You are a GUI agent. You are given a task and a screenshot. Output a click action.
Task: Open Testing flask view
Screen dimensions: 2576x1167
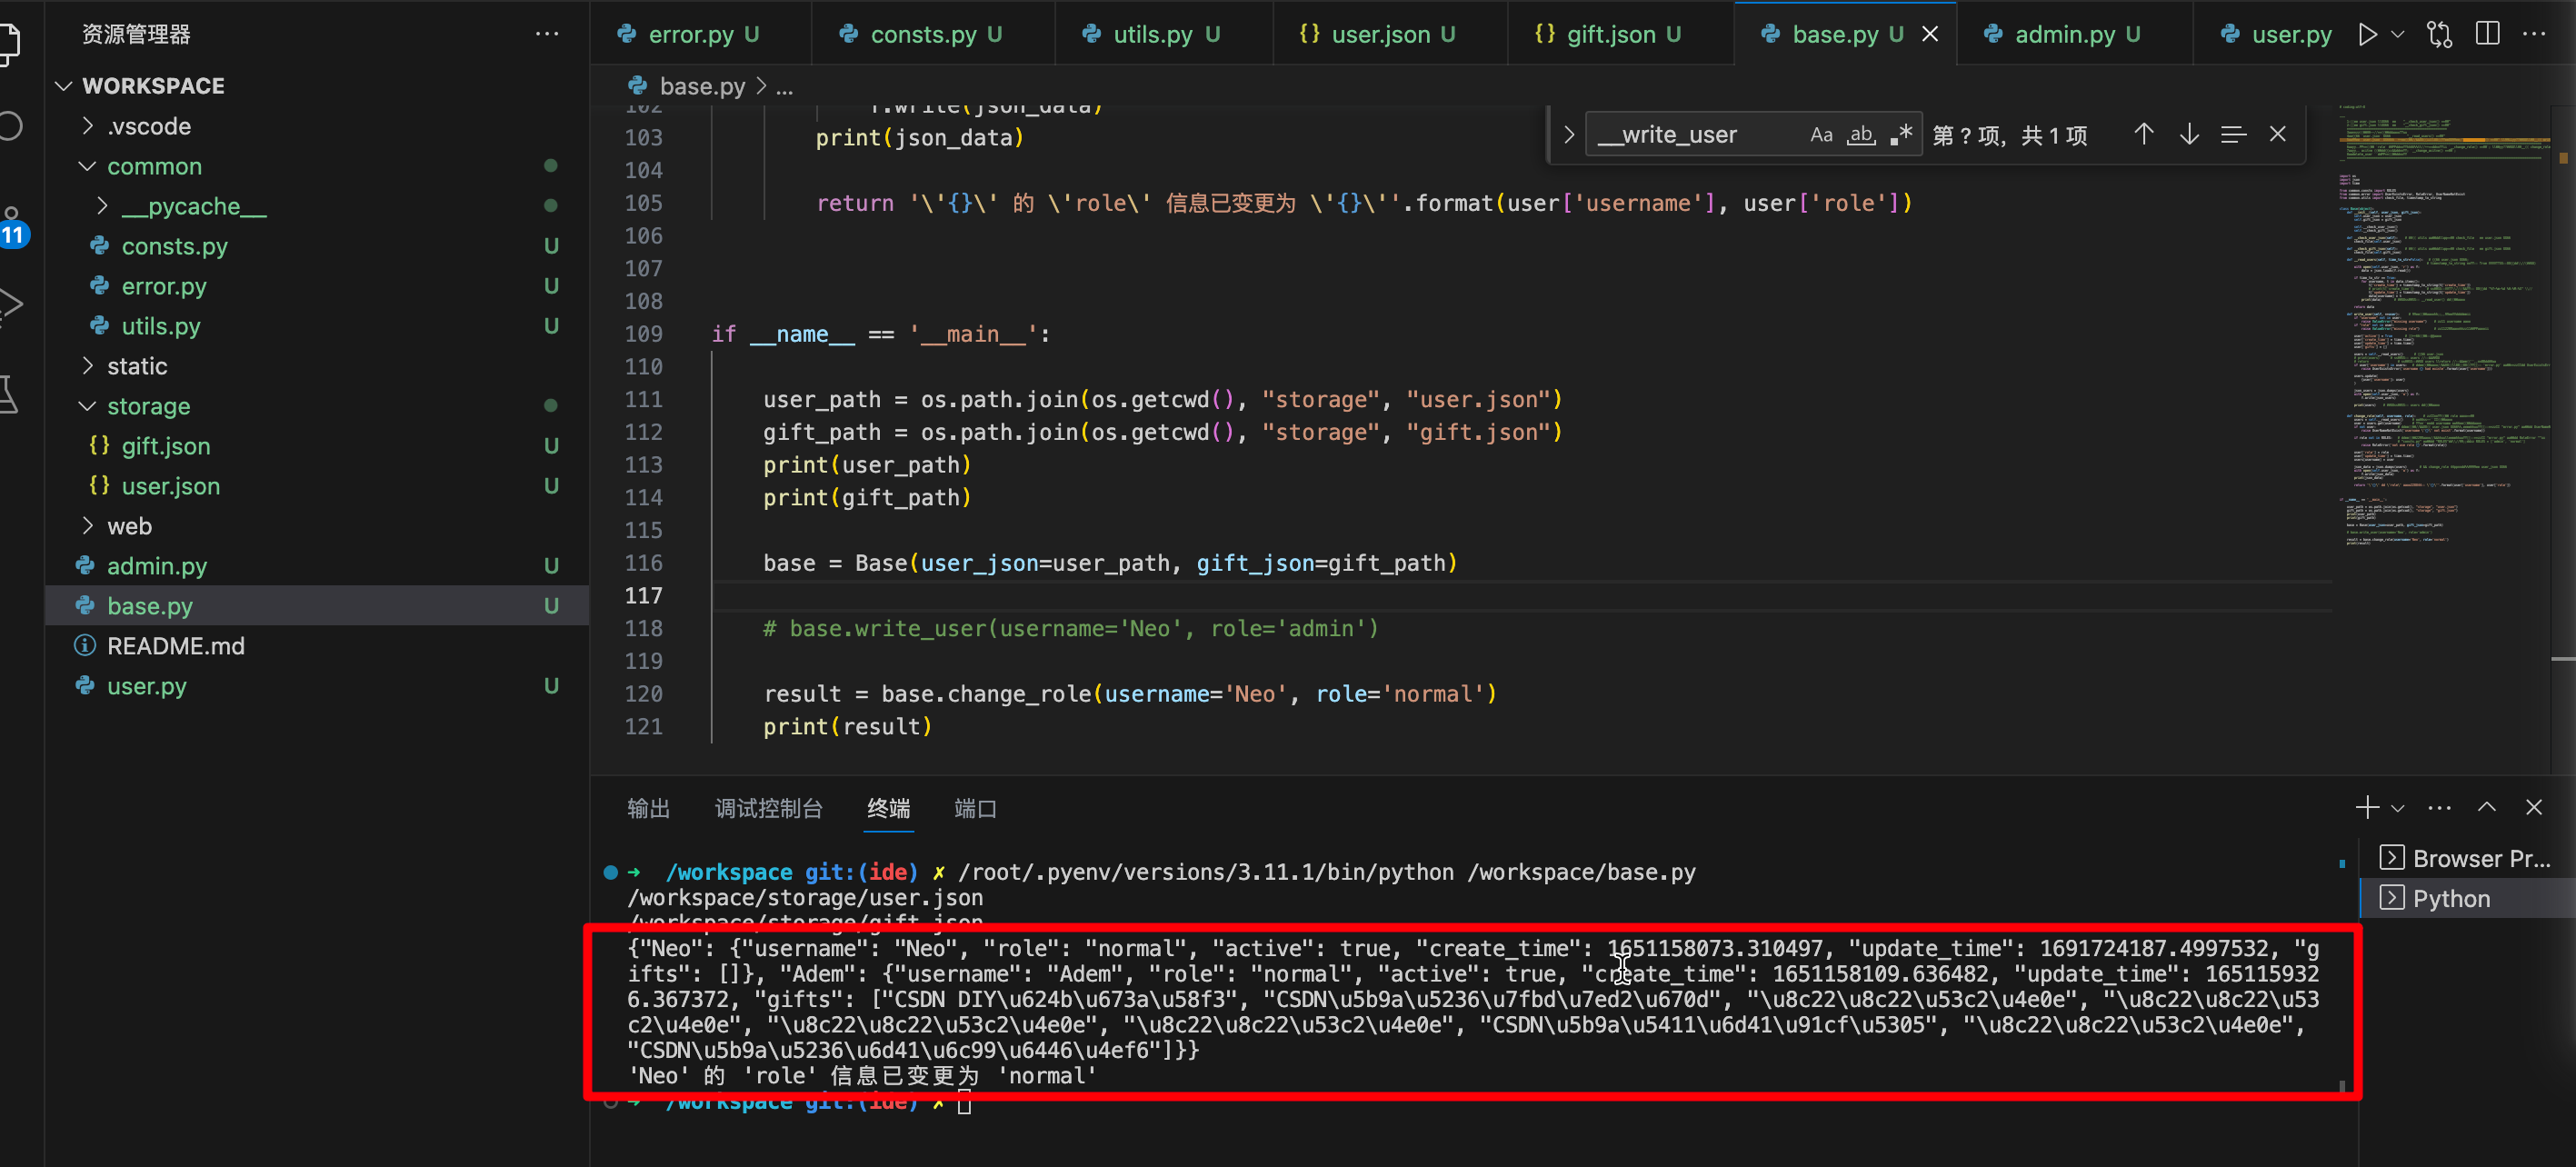pos(8,394)
